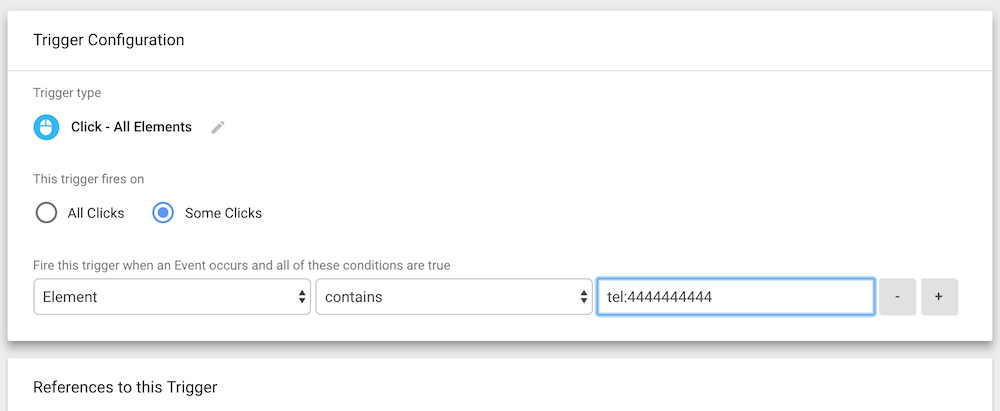1000x411 pixels.
Task: Click the arrows on the contains dropdown
Action: pos(584,297)
